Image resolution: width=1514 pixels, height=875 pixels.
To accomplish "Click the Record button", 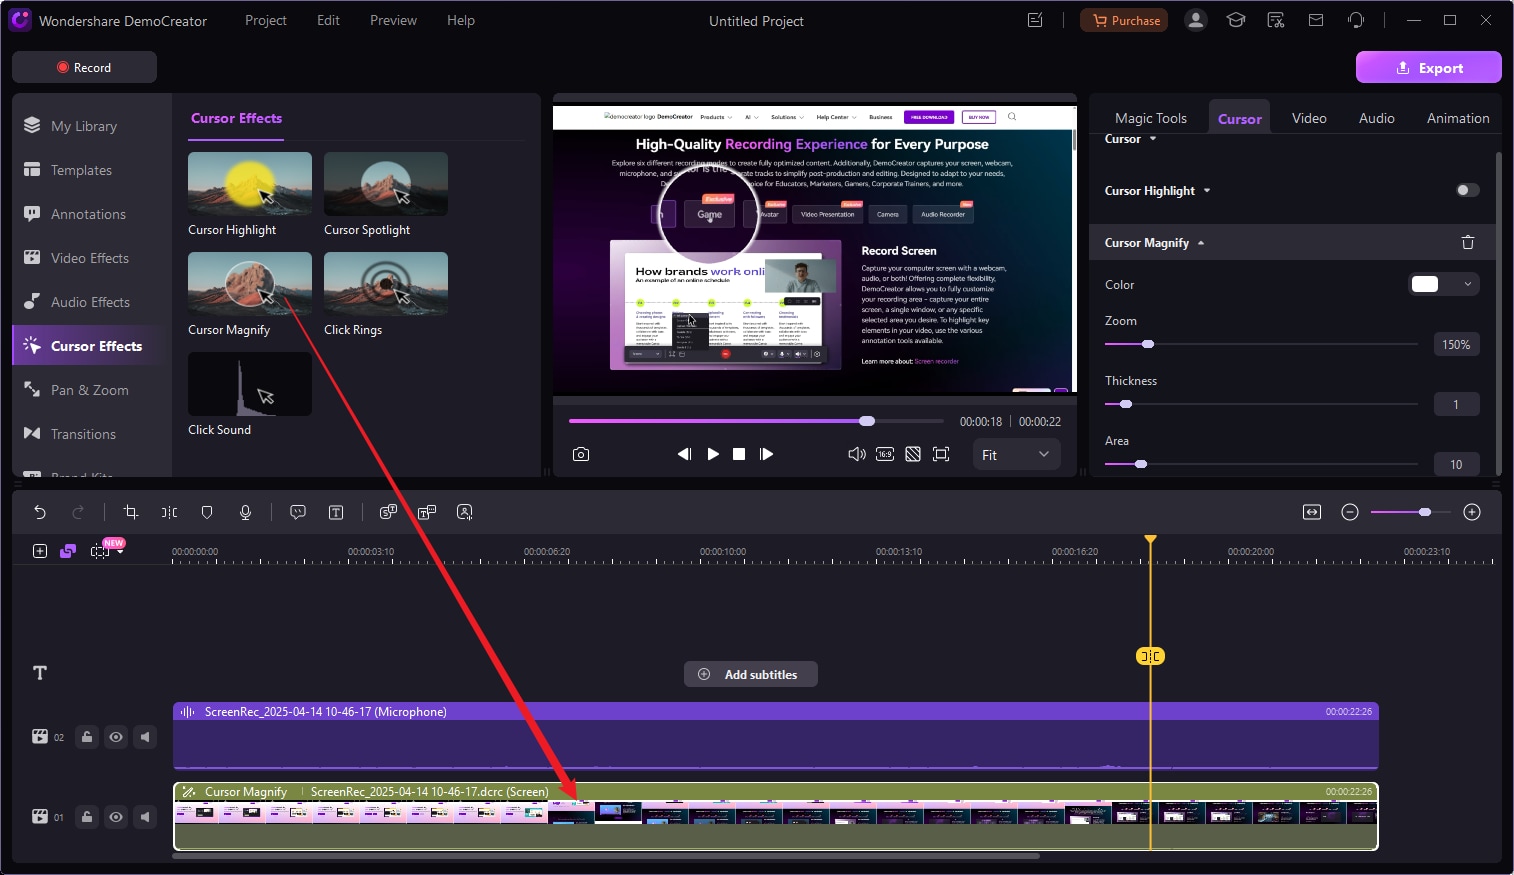I will pos(84,67).
